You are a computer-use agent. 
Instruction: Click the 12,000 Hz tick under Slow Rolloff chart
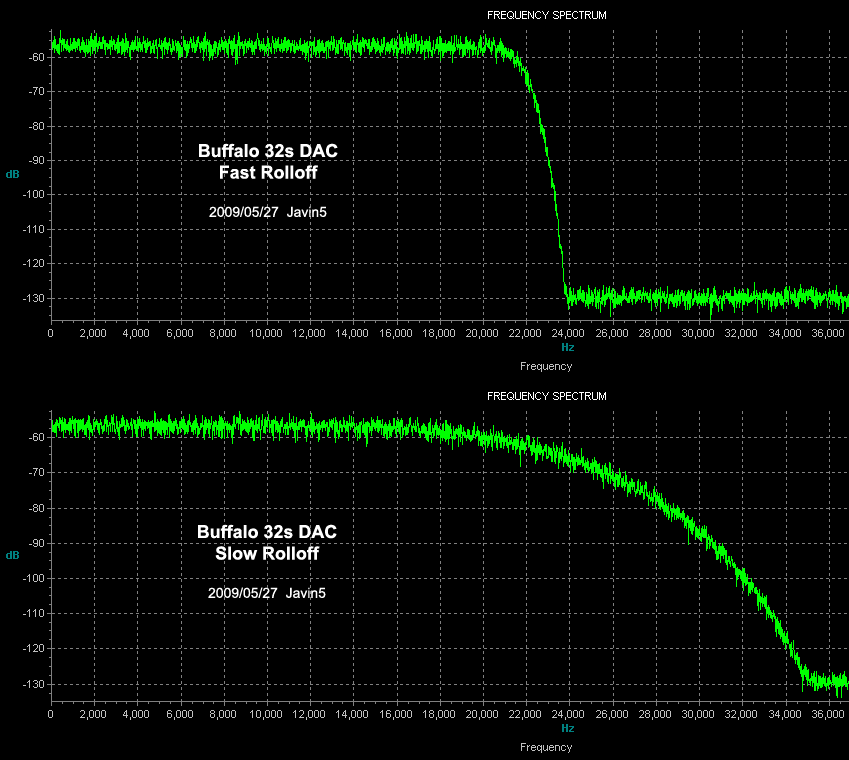click(309, 715)
